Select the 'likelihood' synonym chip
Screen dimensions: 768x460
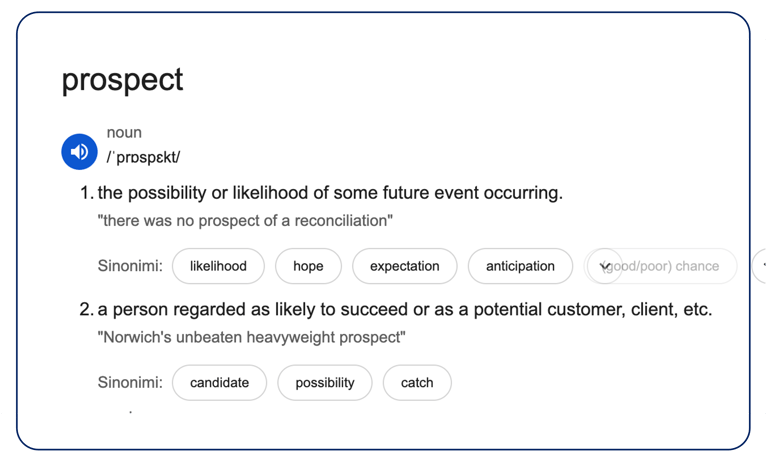[218, 266]
